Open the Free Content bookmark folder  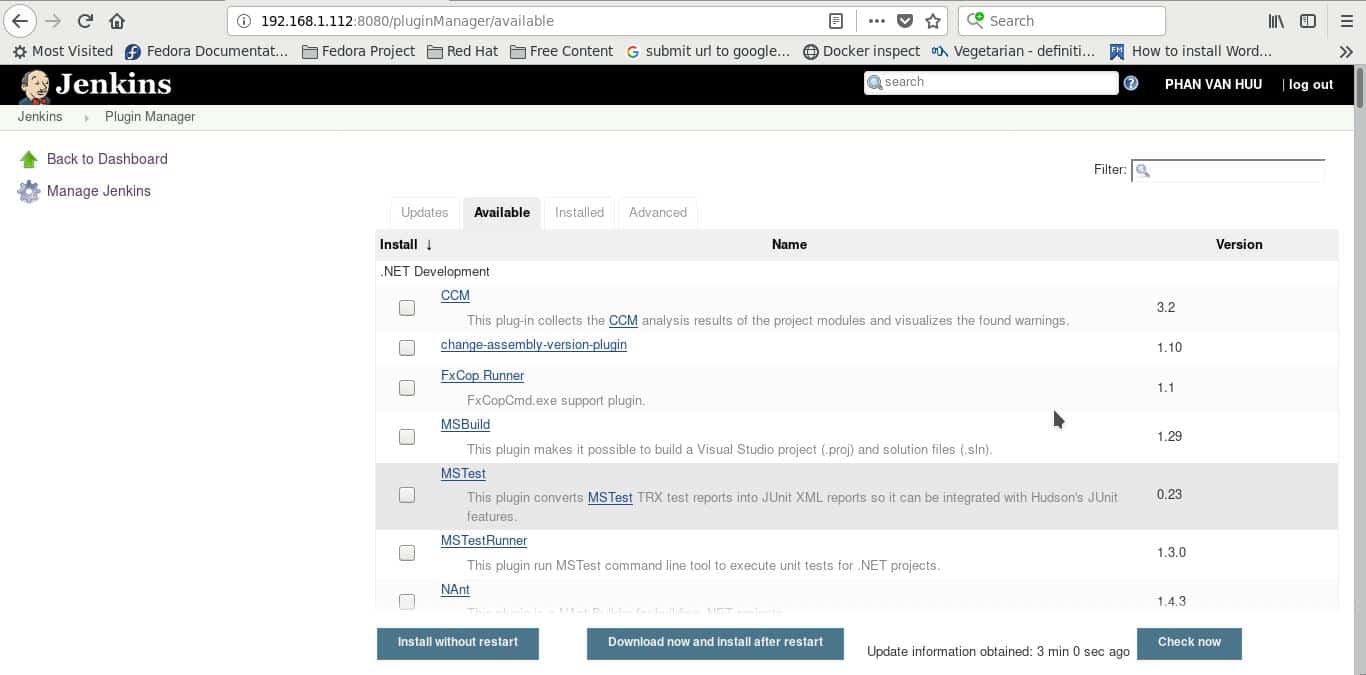pyautogui.click(x=561, y=51)
